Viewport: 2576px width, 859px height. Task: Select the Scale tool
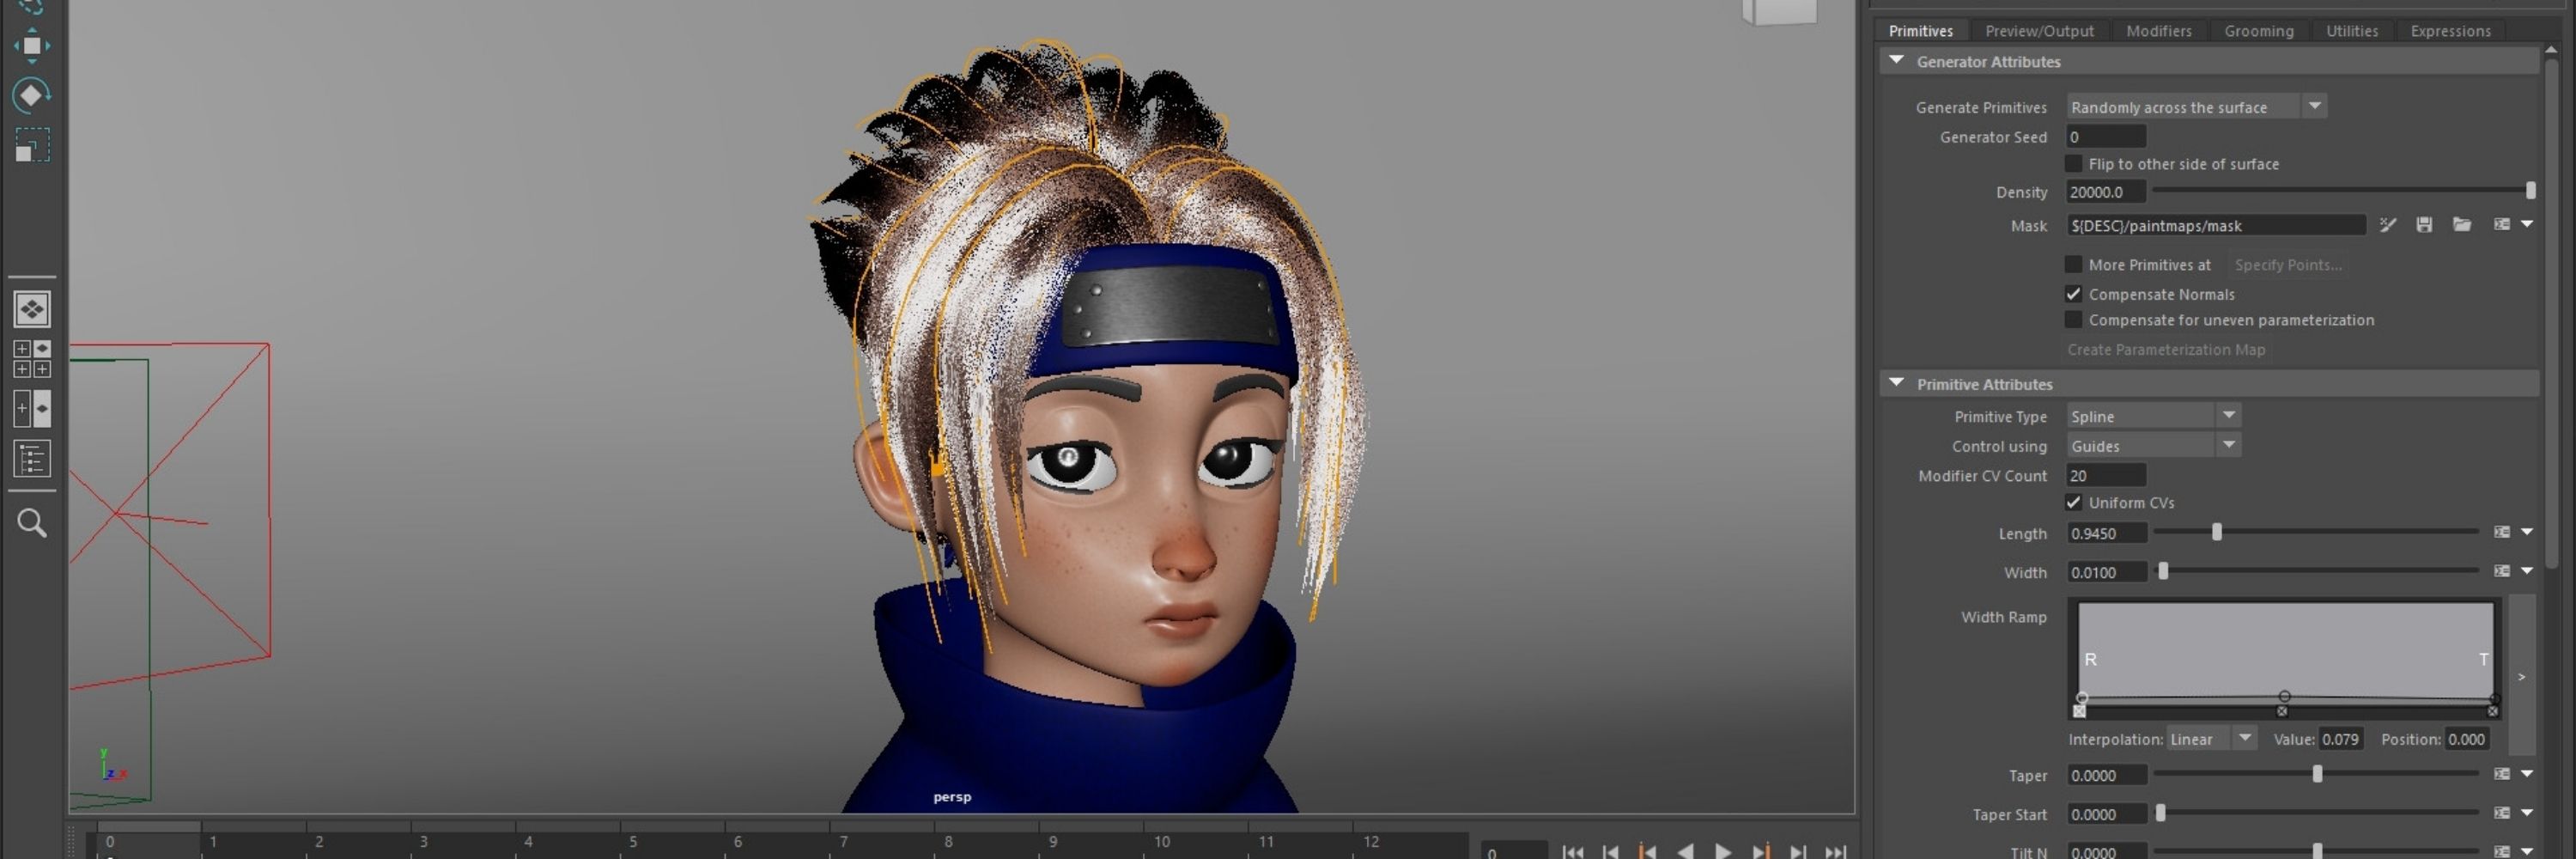click(x=31, y=145)
